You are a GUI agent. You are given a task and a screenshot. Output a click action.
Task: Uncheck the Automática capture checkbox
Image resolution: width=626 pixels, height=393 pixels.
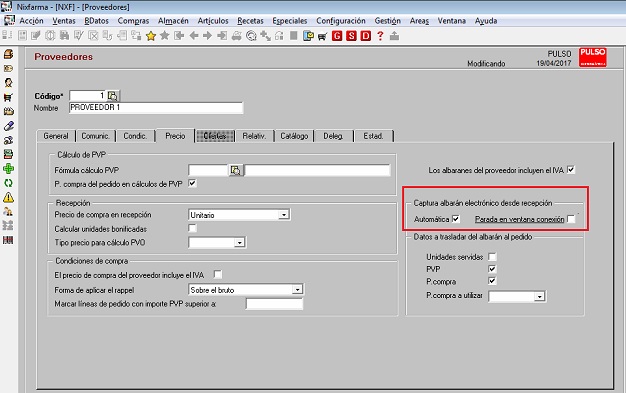click(456, 219)
